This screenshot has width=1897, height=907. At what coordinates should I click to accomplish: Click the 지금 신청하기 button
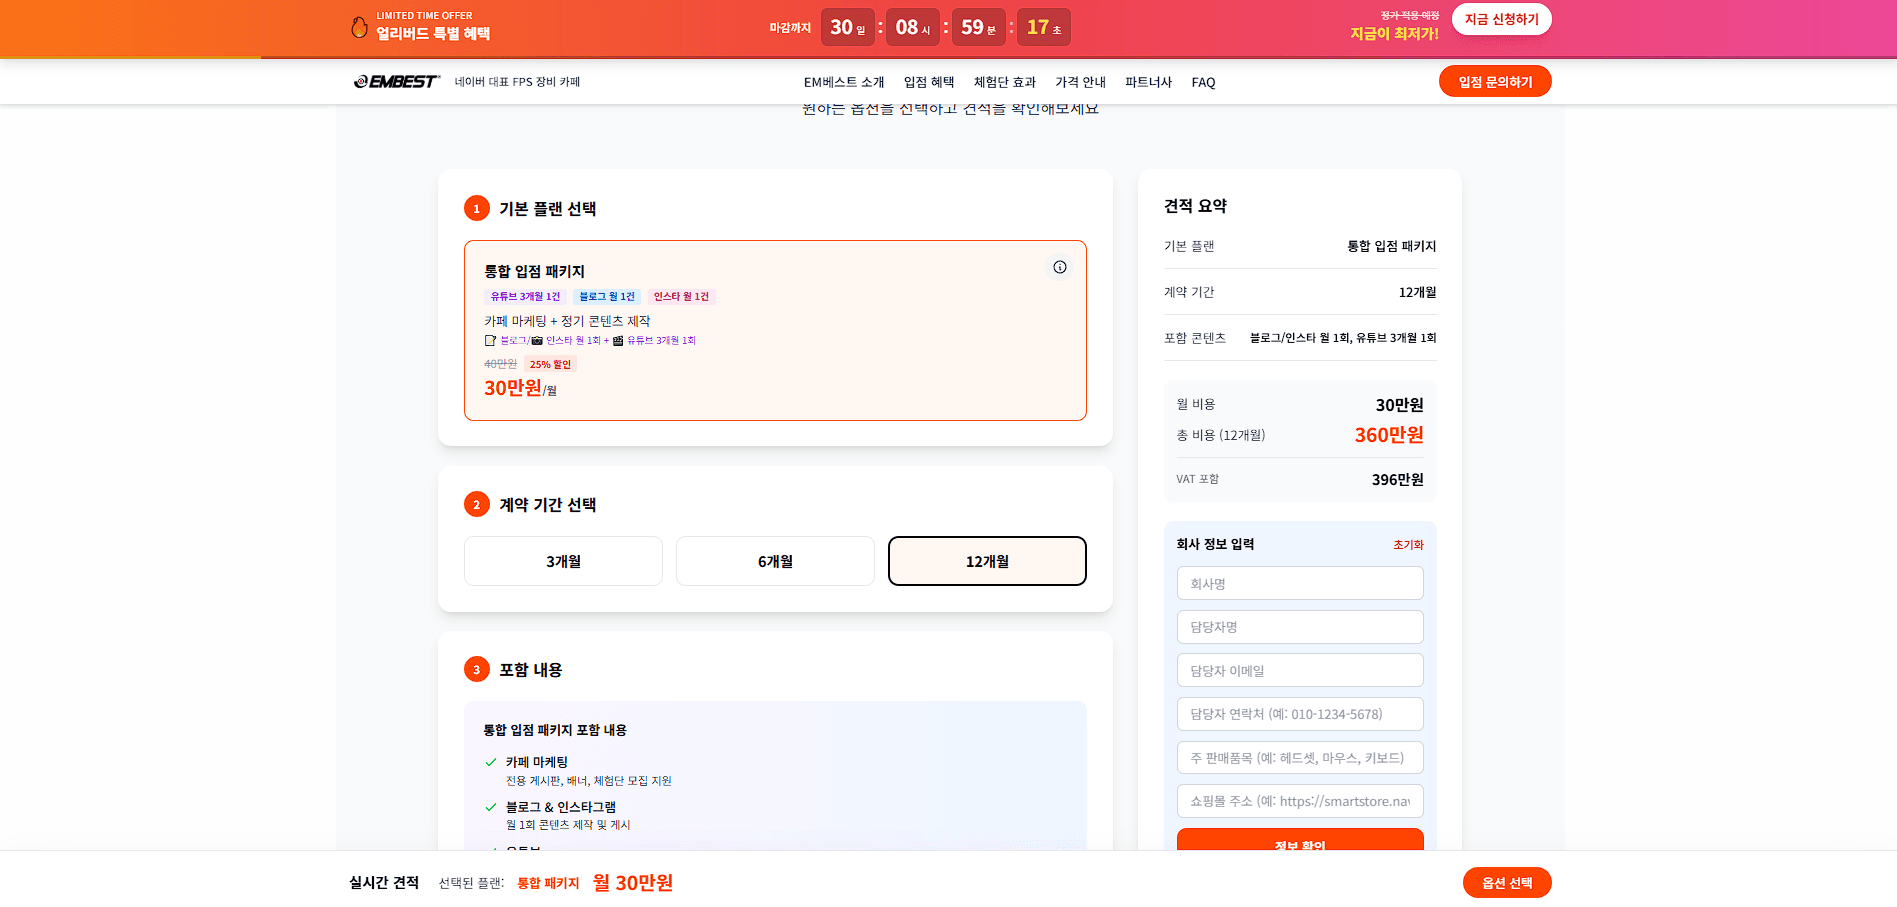point(1501,19)
